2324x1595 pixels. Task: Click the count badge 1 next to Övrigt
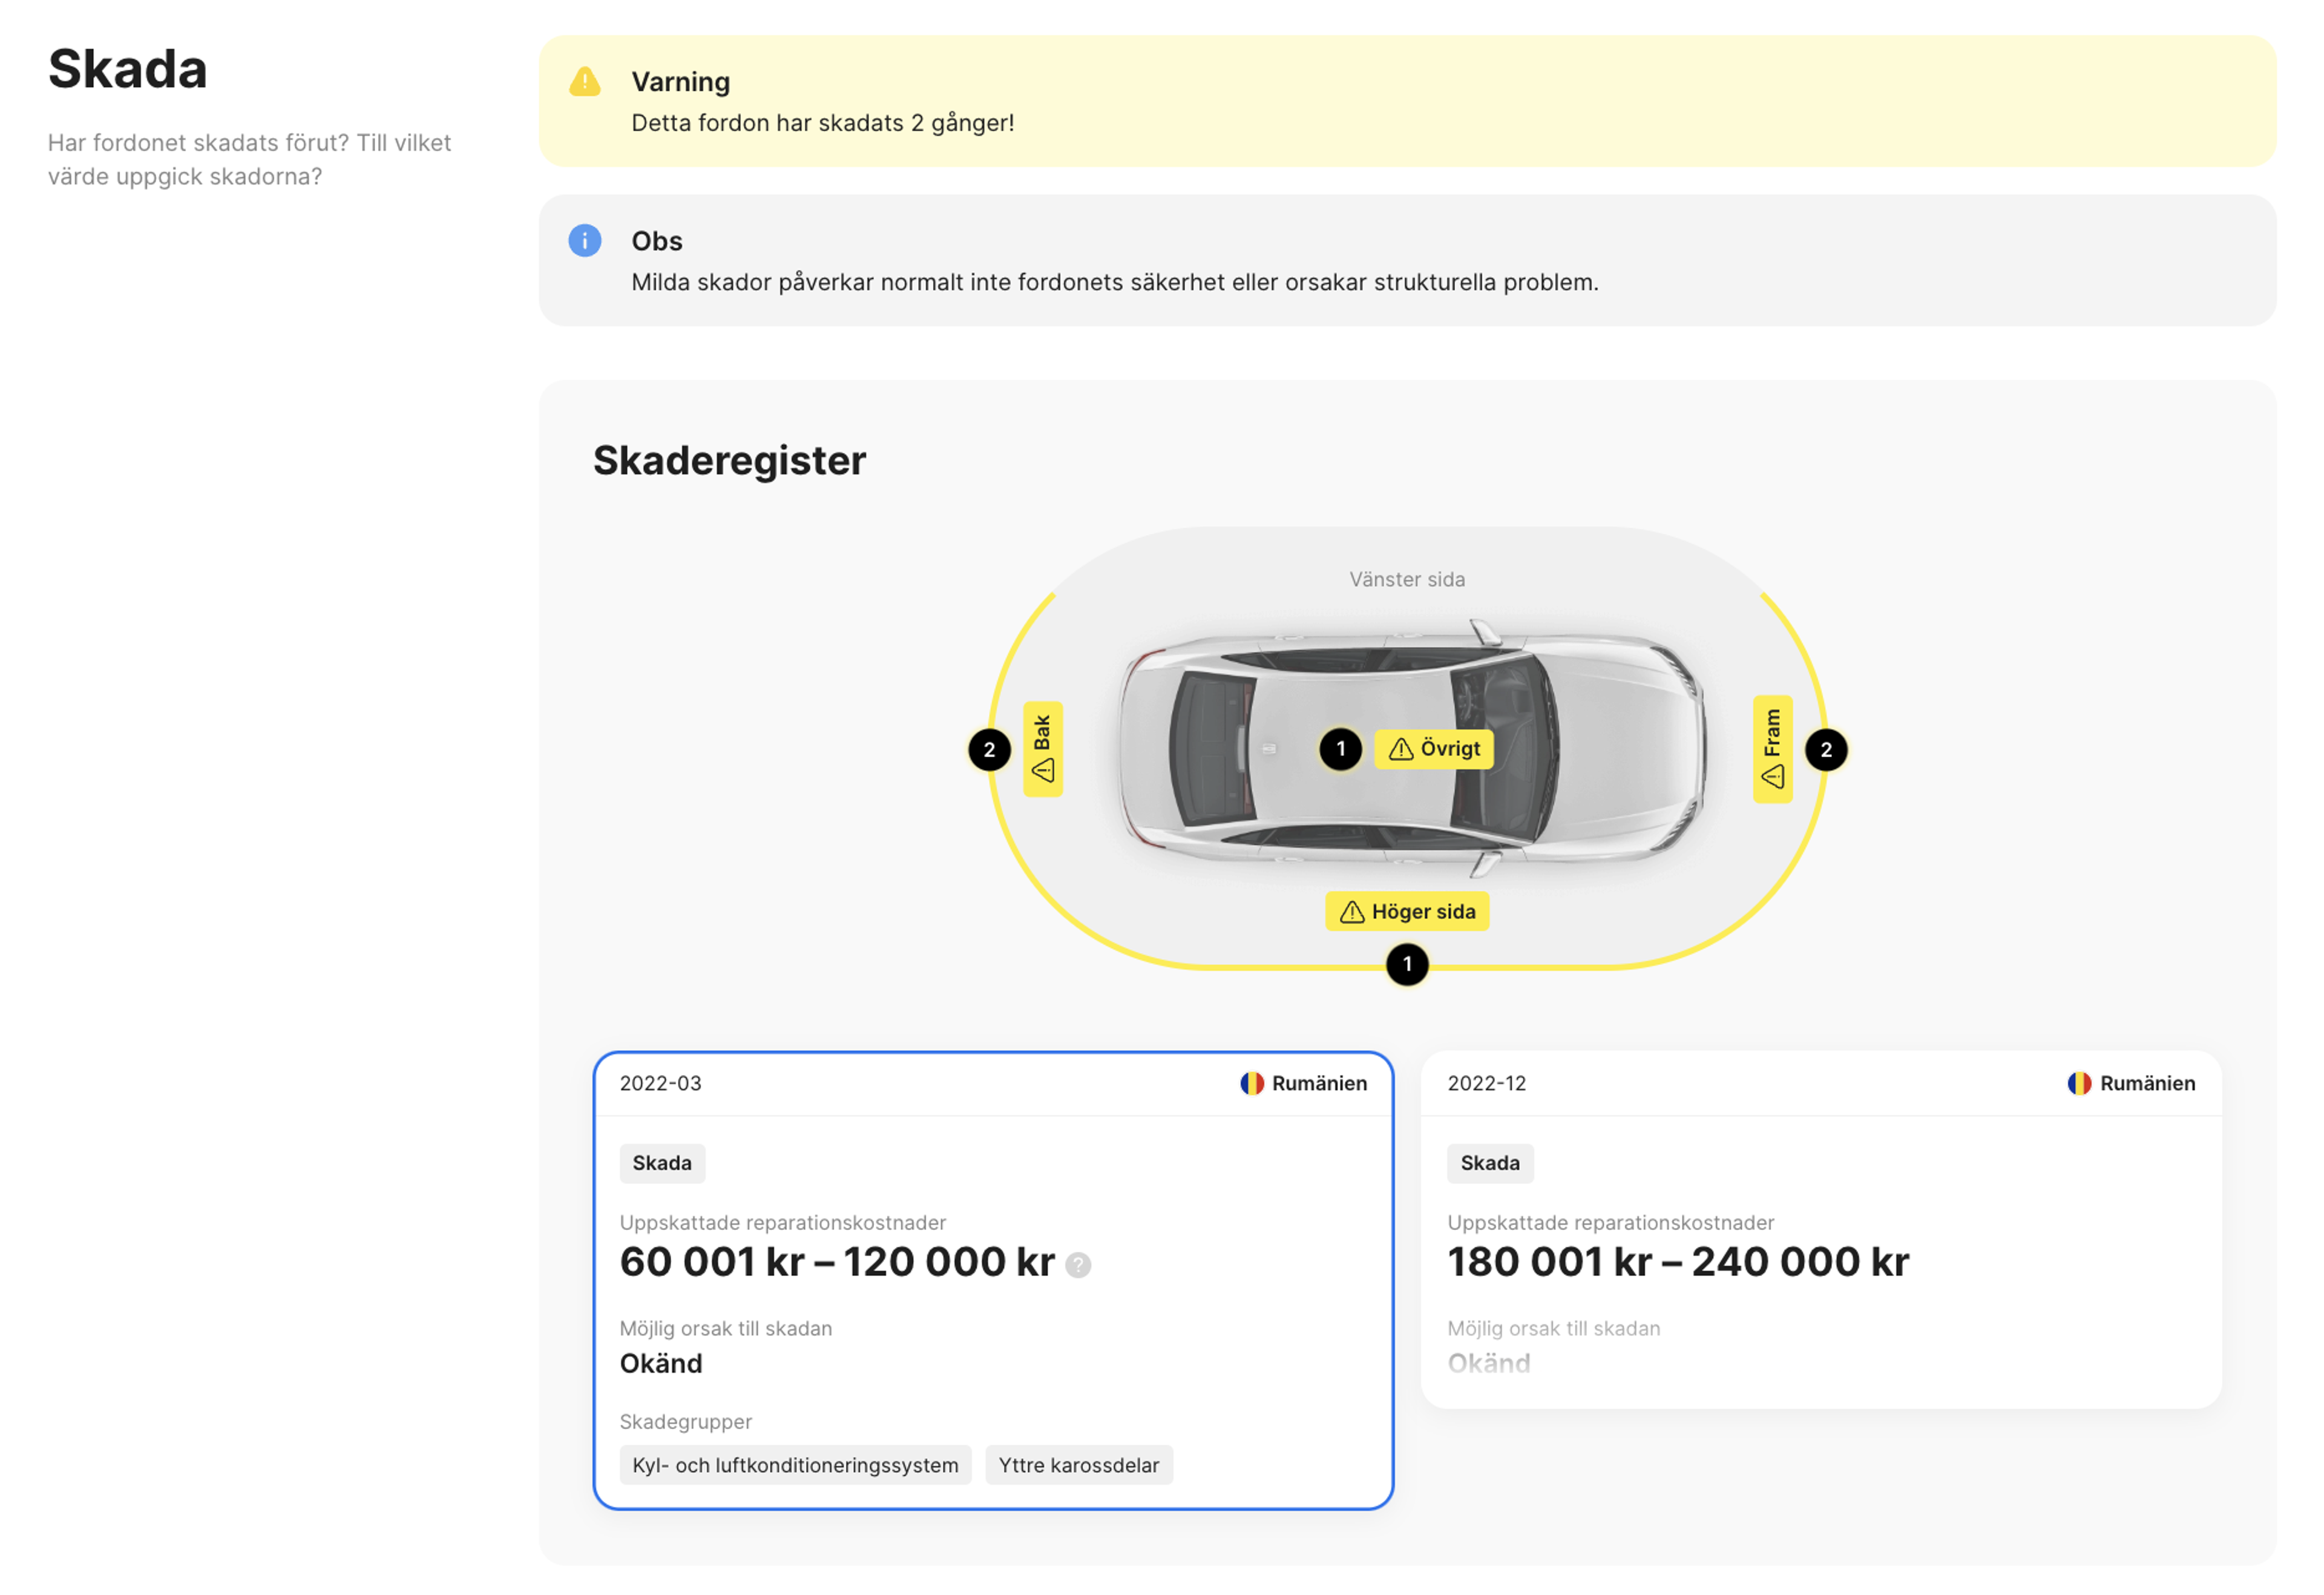(1341, 749)
